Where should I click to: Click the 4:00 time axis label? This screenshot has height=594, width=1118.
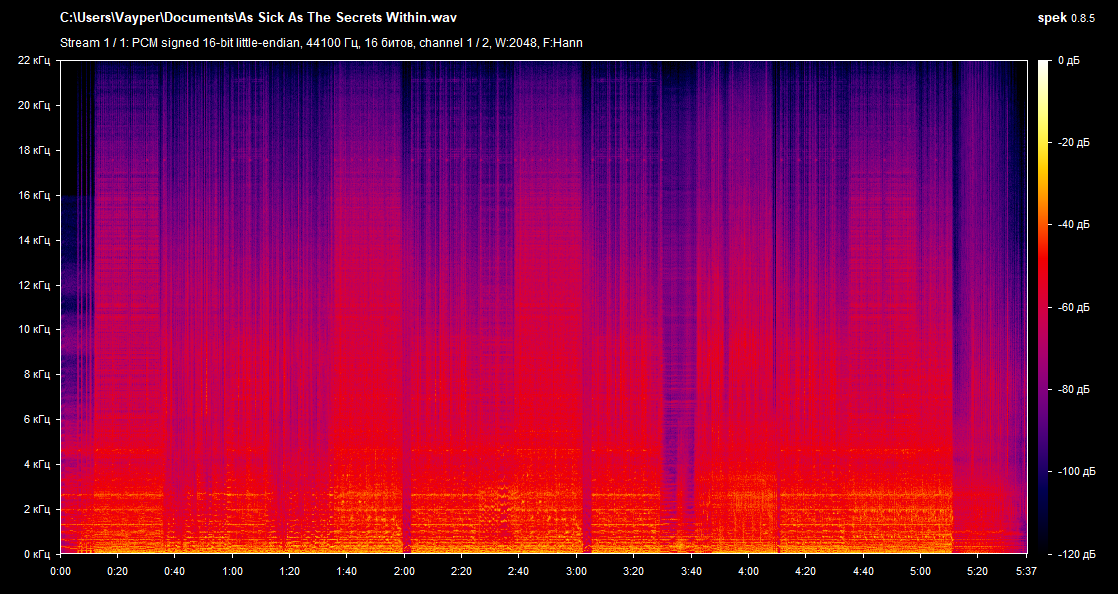[x=748, y=572]
